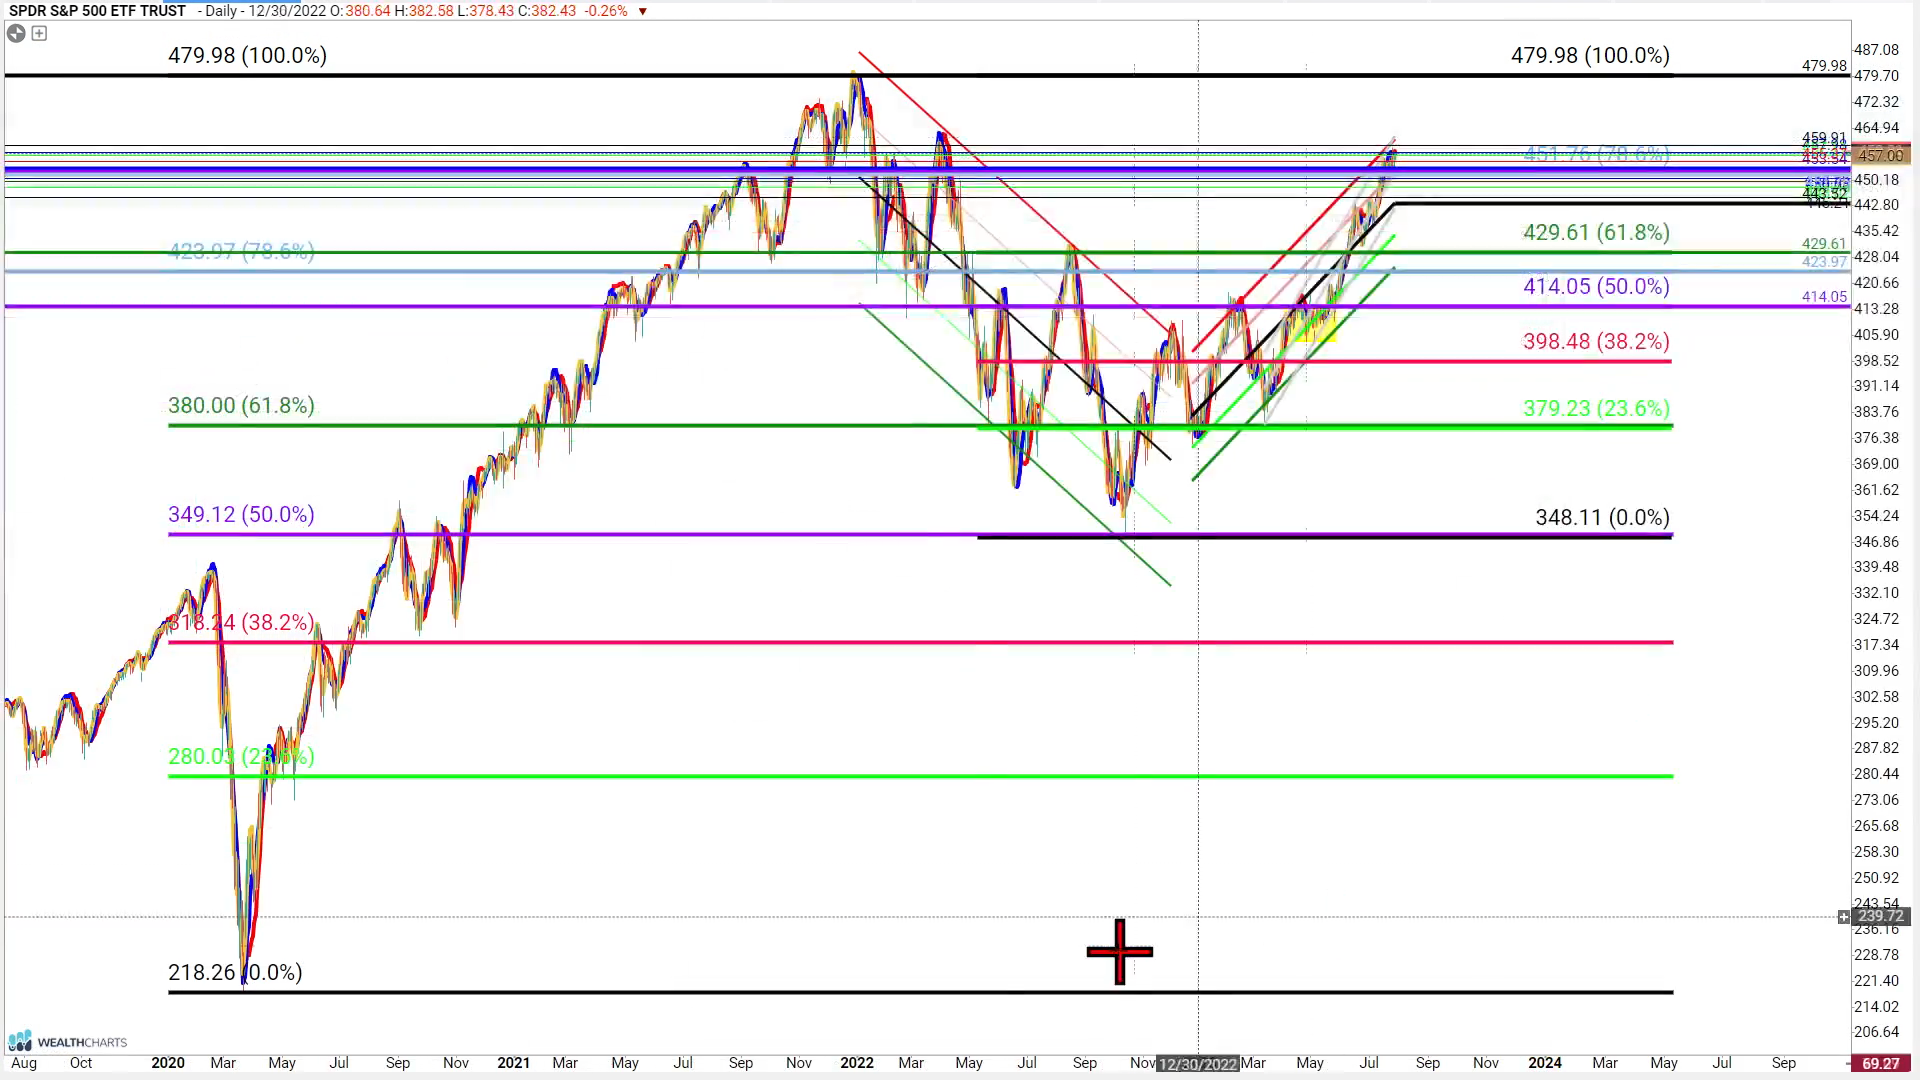Click the round compass icon under the title

point(16,33)
